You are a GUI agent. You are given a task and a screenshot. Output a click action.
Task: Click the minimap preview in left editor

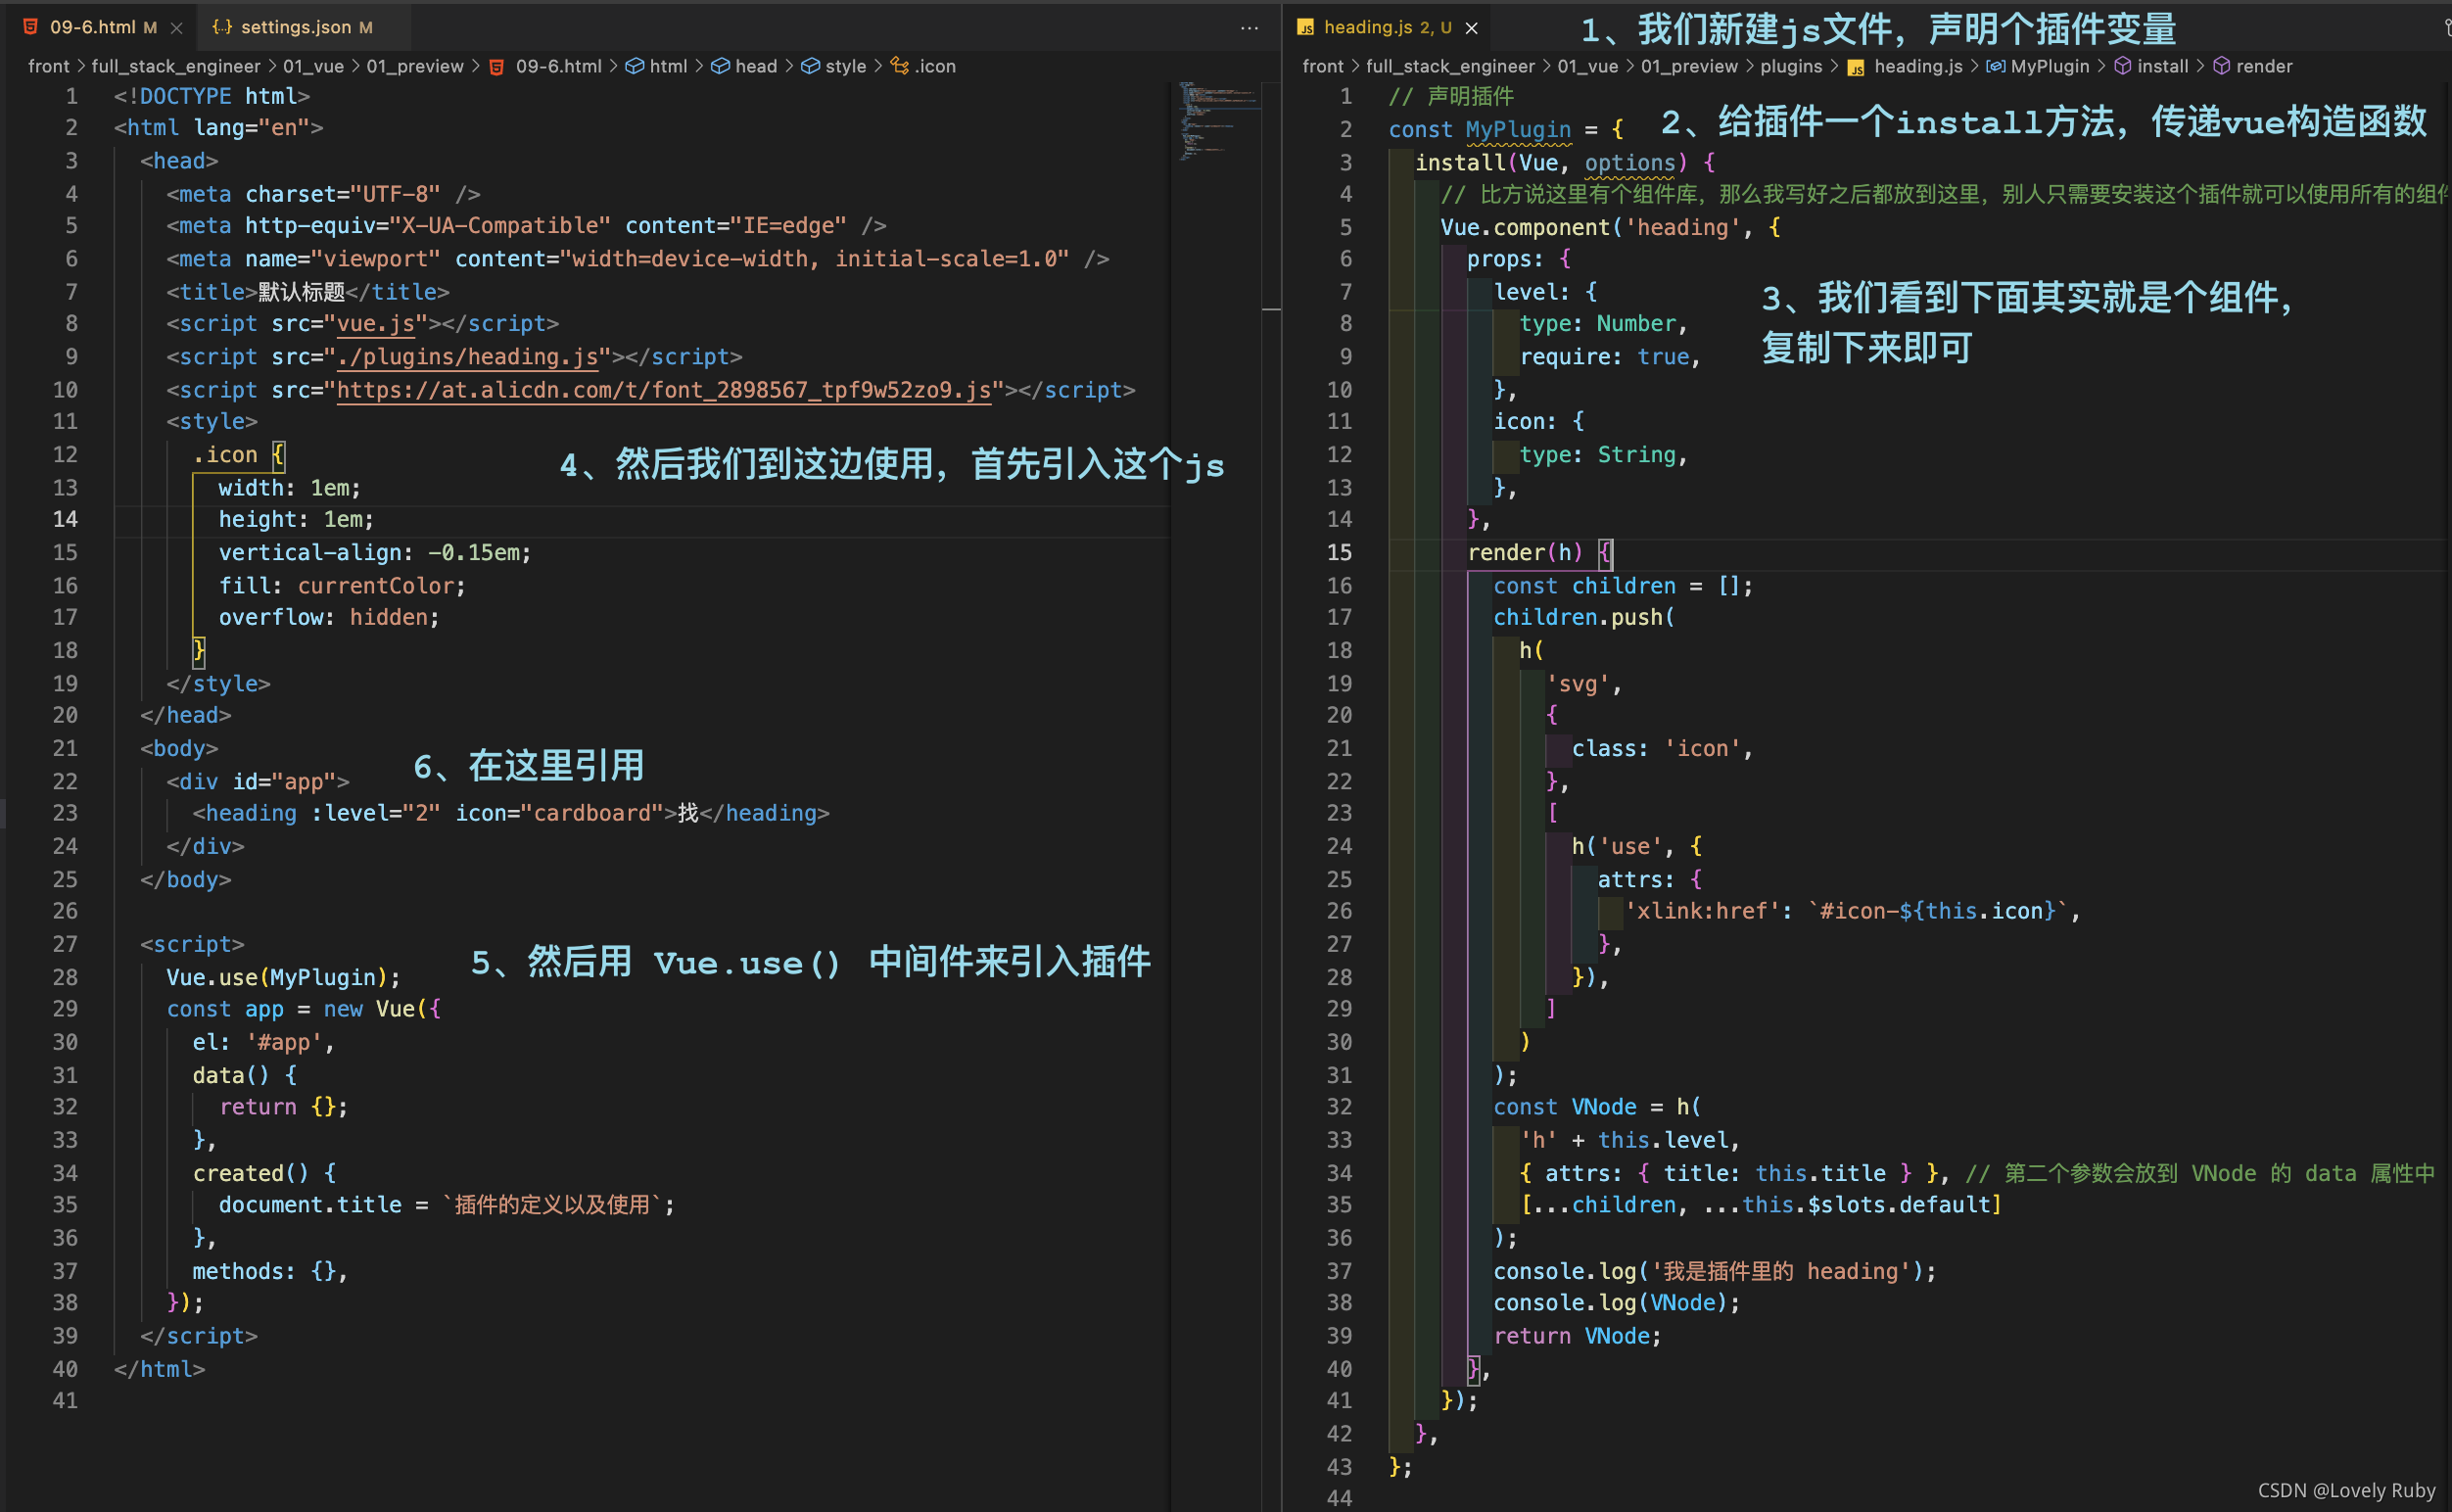[x=1218, y=122]
